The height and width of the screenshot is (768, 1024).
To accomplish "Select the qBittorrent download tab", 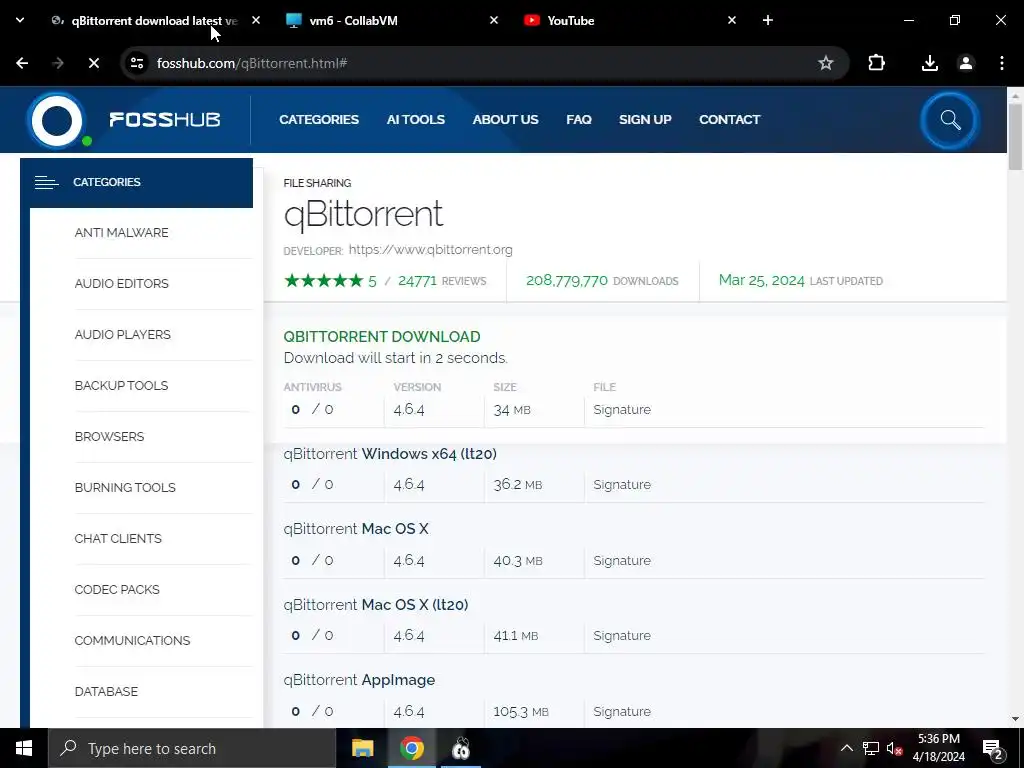I will tap(154, 20).
